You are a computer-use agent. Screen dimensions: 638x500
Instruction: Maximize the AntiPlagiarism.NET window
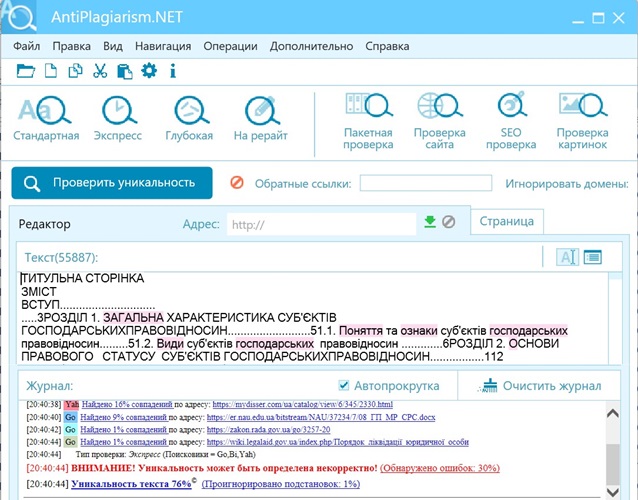[x=598, y=18]
